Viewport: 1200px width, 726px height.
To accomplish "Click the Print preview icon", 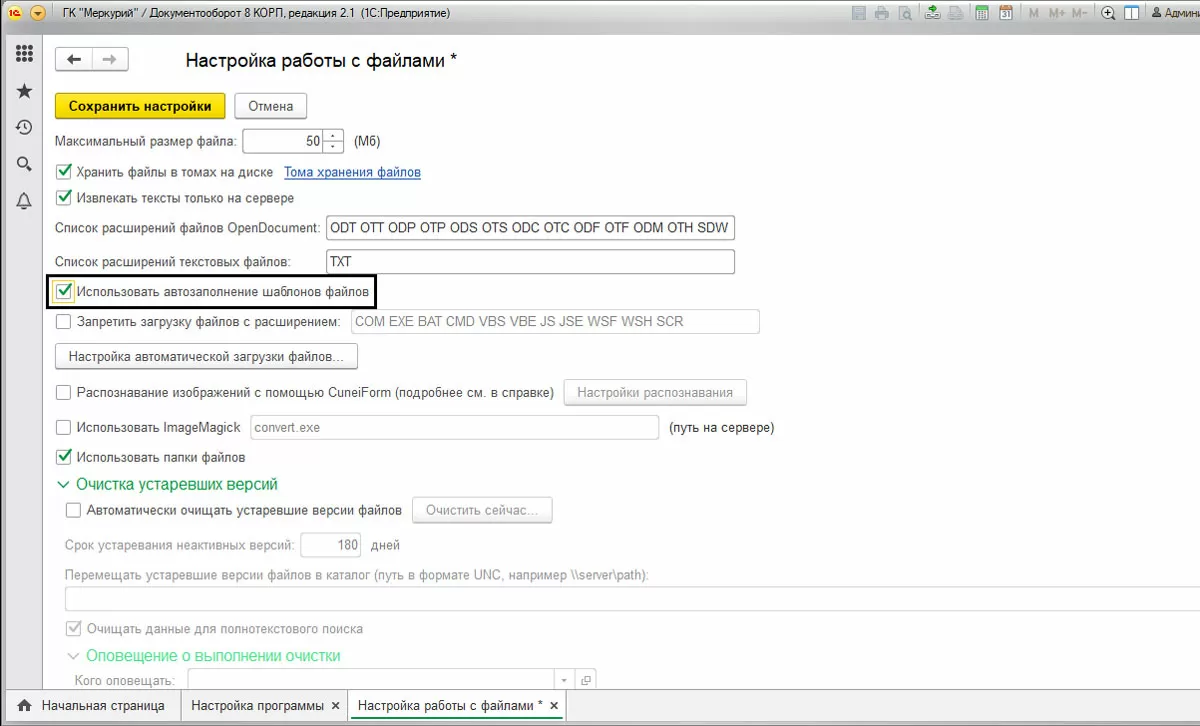I will (905, 13).
